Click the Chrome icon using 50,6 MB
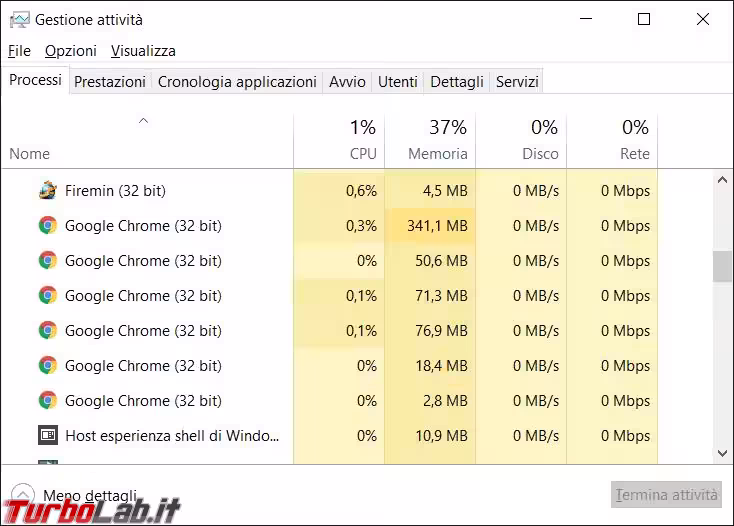 pos(47,261)
